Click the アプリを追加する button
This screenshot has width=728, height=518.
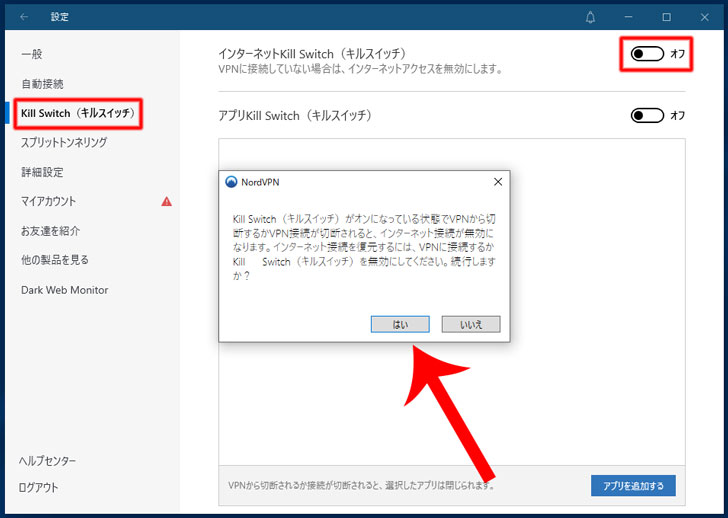(x=633, y=486)
